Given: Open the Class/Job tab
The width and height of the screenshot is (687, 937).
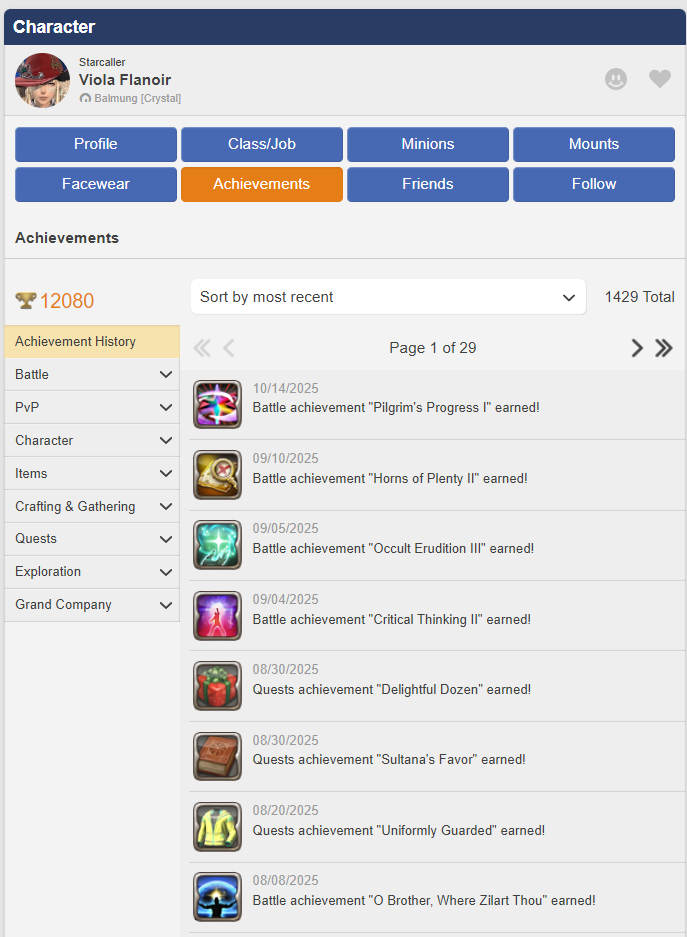Looking at the screenshot, I should click(262, 144).
